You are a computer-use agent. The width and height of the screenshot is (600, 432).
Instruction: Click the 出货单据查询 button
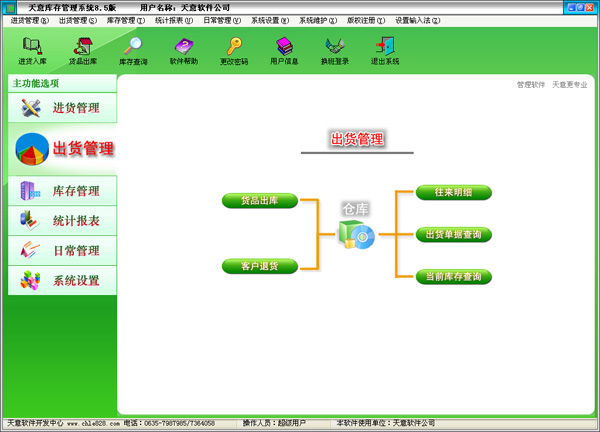tap(453, 234)
